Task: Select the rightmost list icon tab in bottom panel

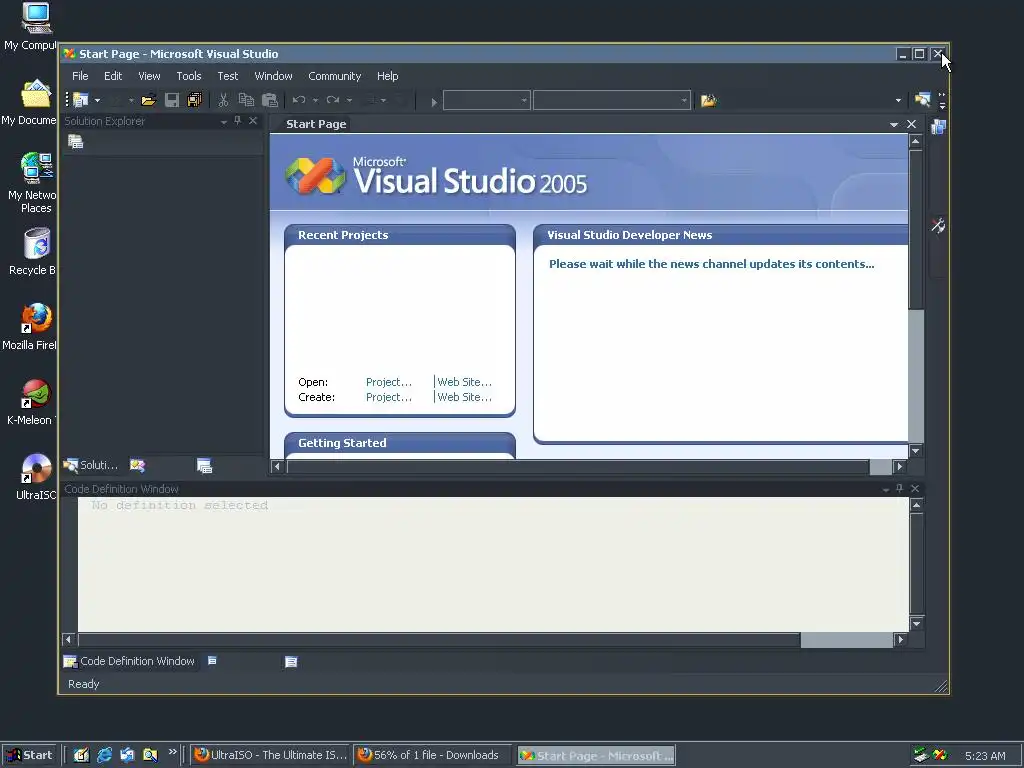Action: coord(291,662)
